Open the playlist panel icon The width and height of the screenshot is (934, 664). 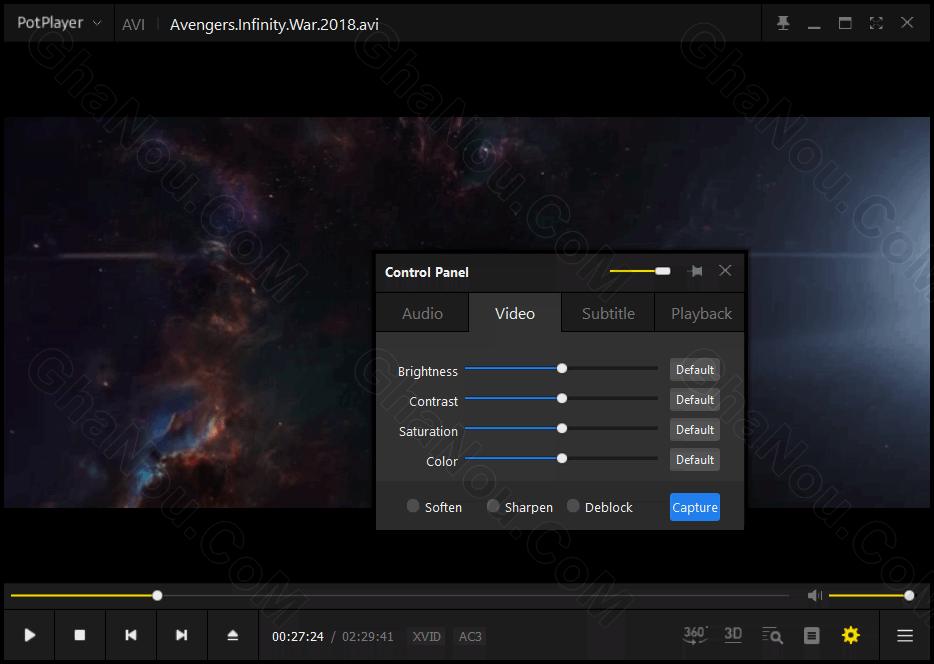[811, 636]
